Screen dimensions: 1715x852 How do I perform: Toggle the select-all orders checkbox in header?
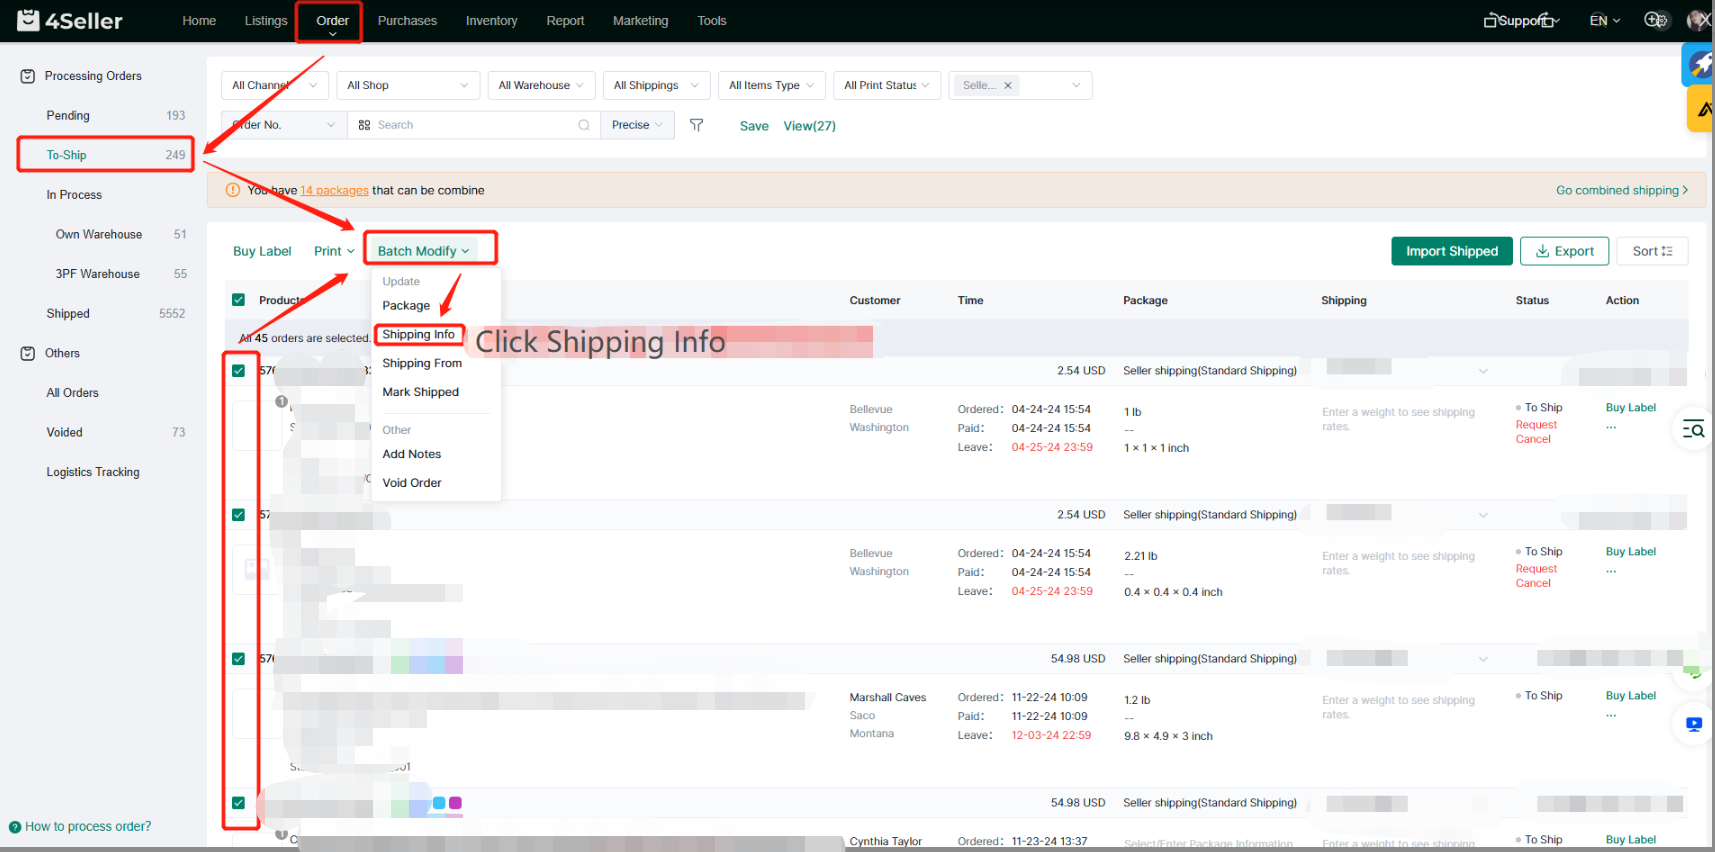tap(239, 300)
